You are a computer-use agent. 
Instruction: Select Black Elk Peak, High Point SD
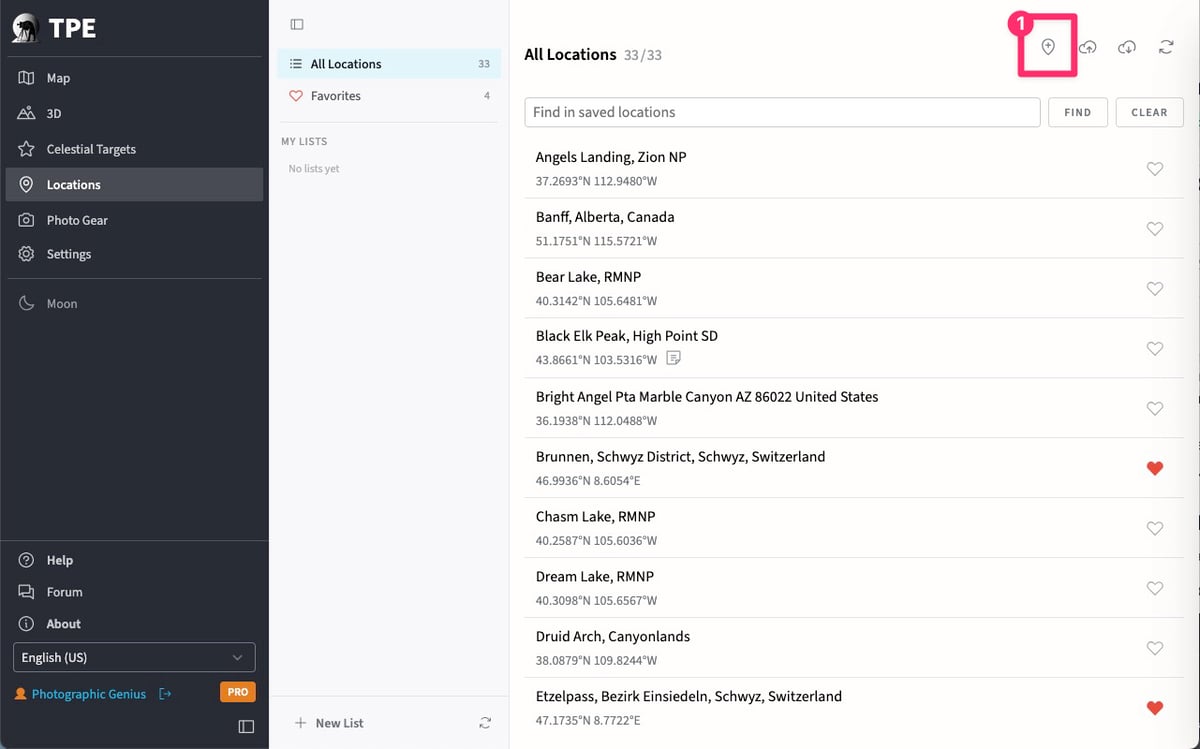(x=855, y=349)
